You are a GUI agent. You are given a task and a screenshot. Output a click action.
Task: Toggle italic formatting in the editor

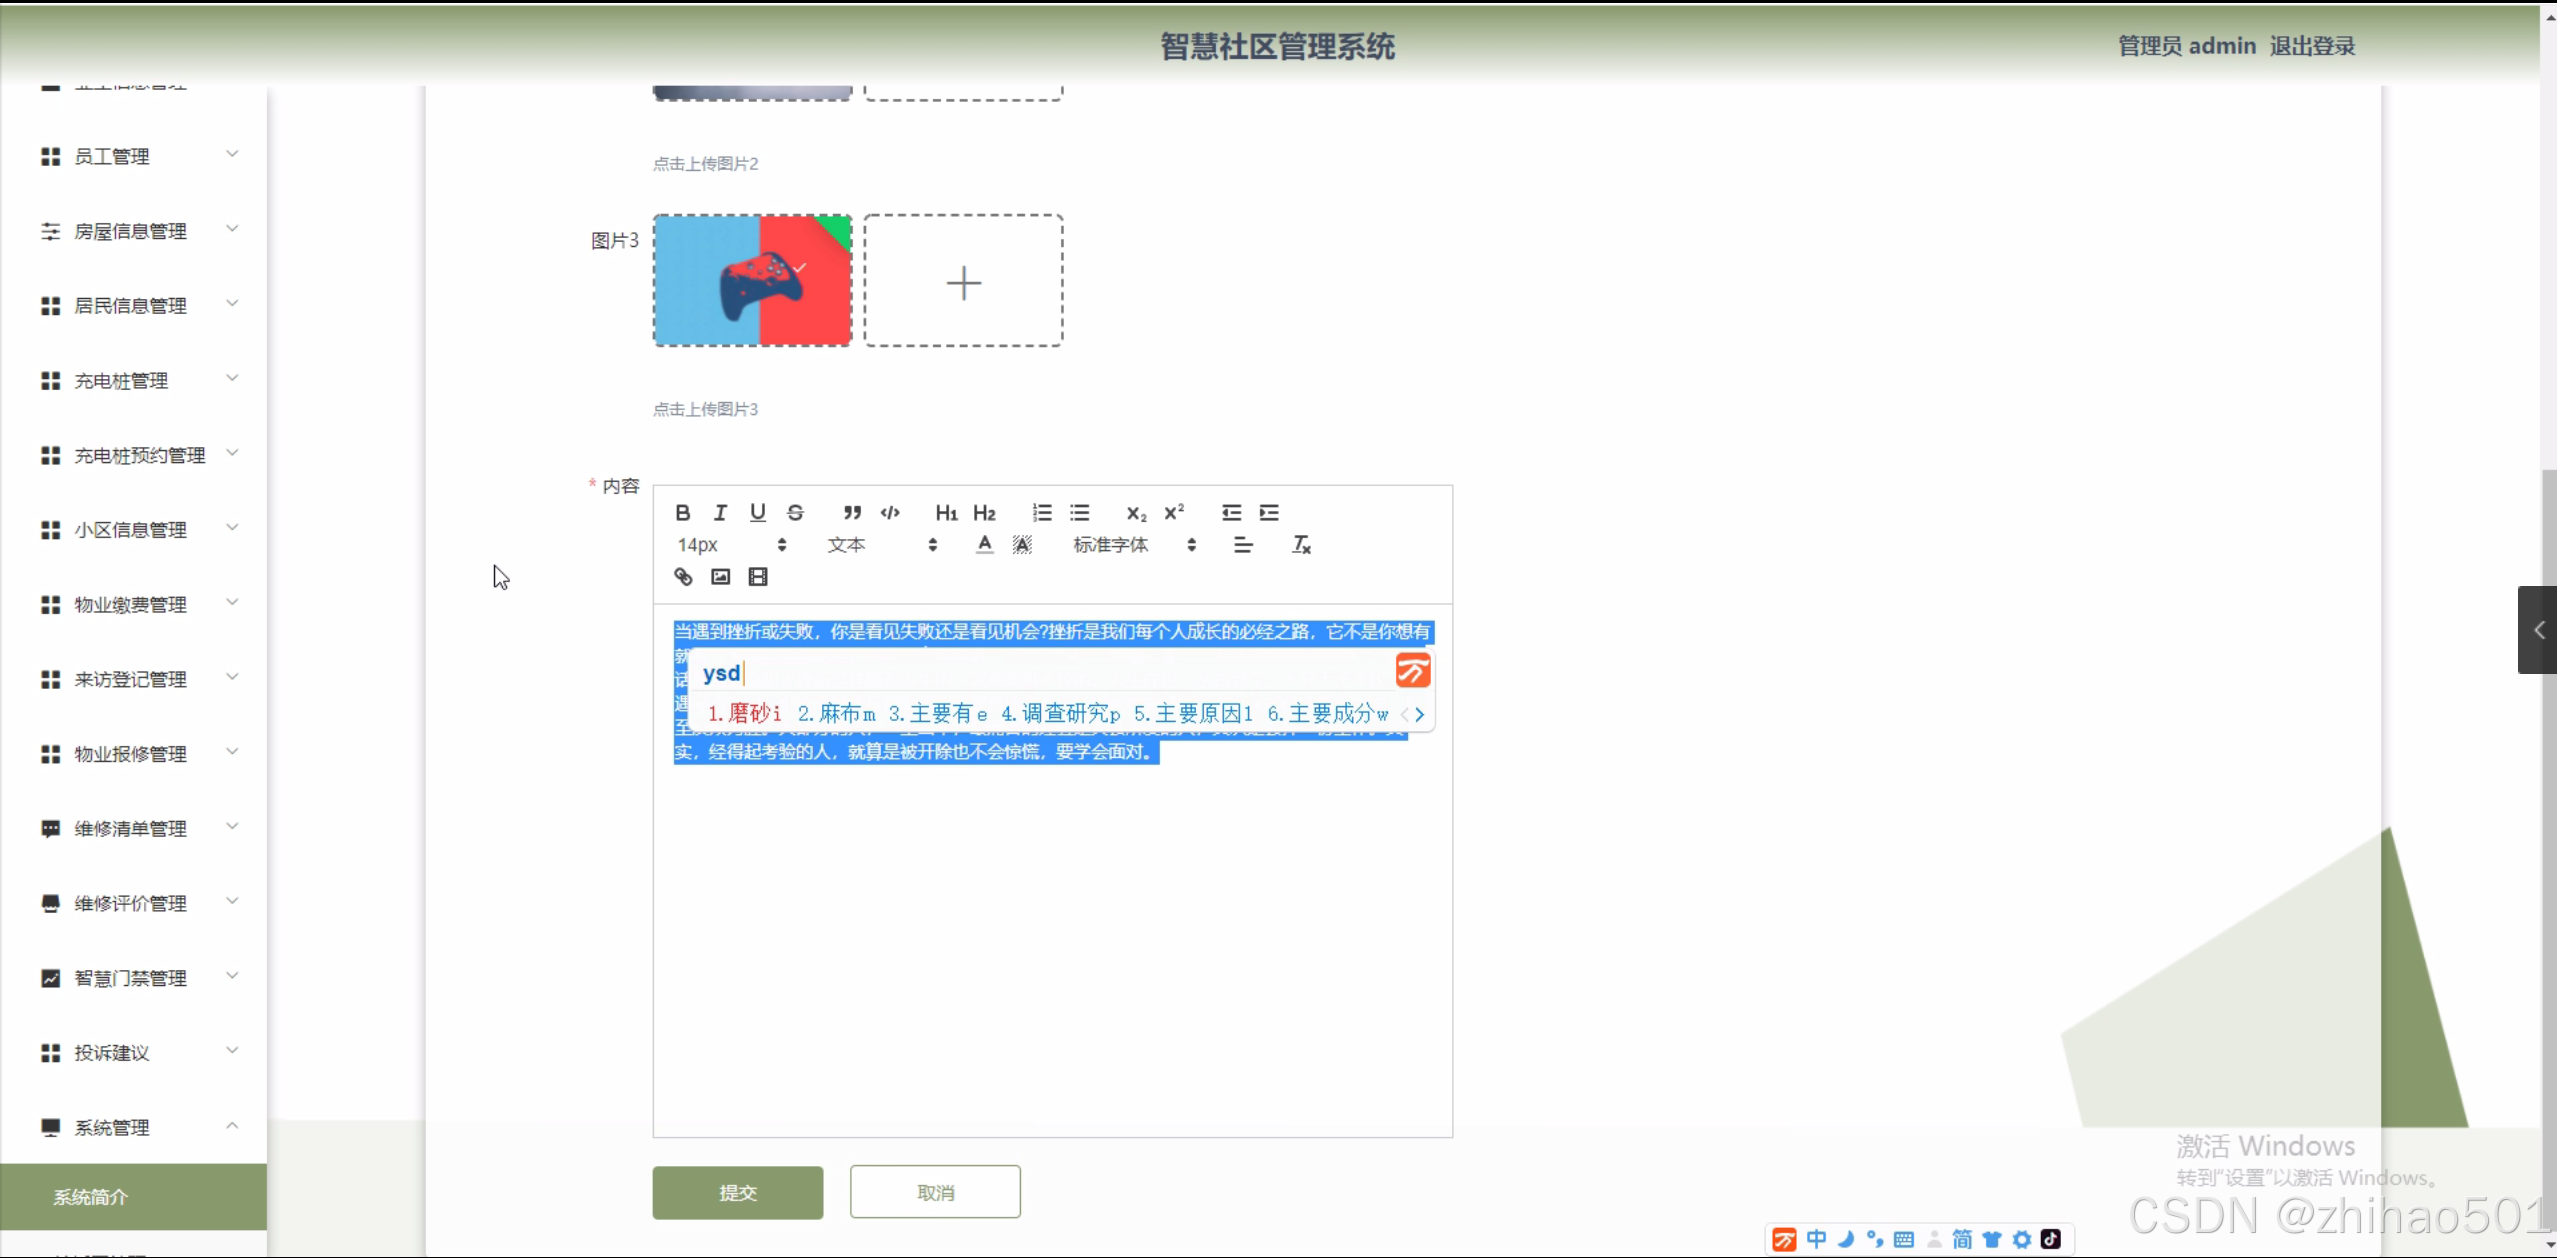pos(720,513)
